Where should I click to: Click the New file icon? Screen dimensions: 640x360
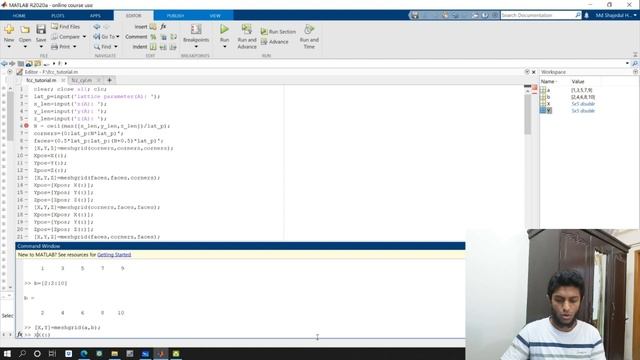click(9, 29)
